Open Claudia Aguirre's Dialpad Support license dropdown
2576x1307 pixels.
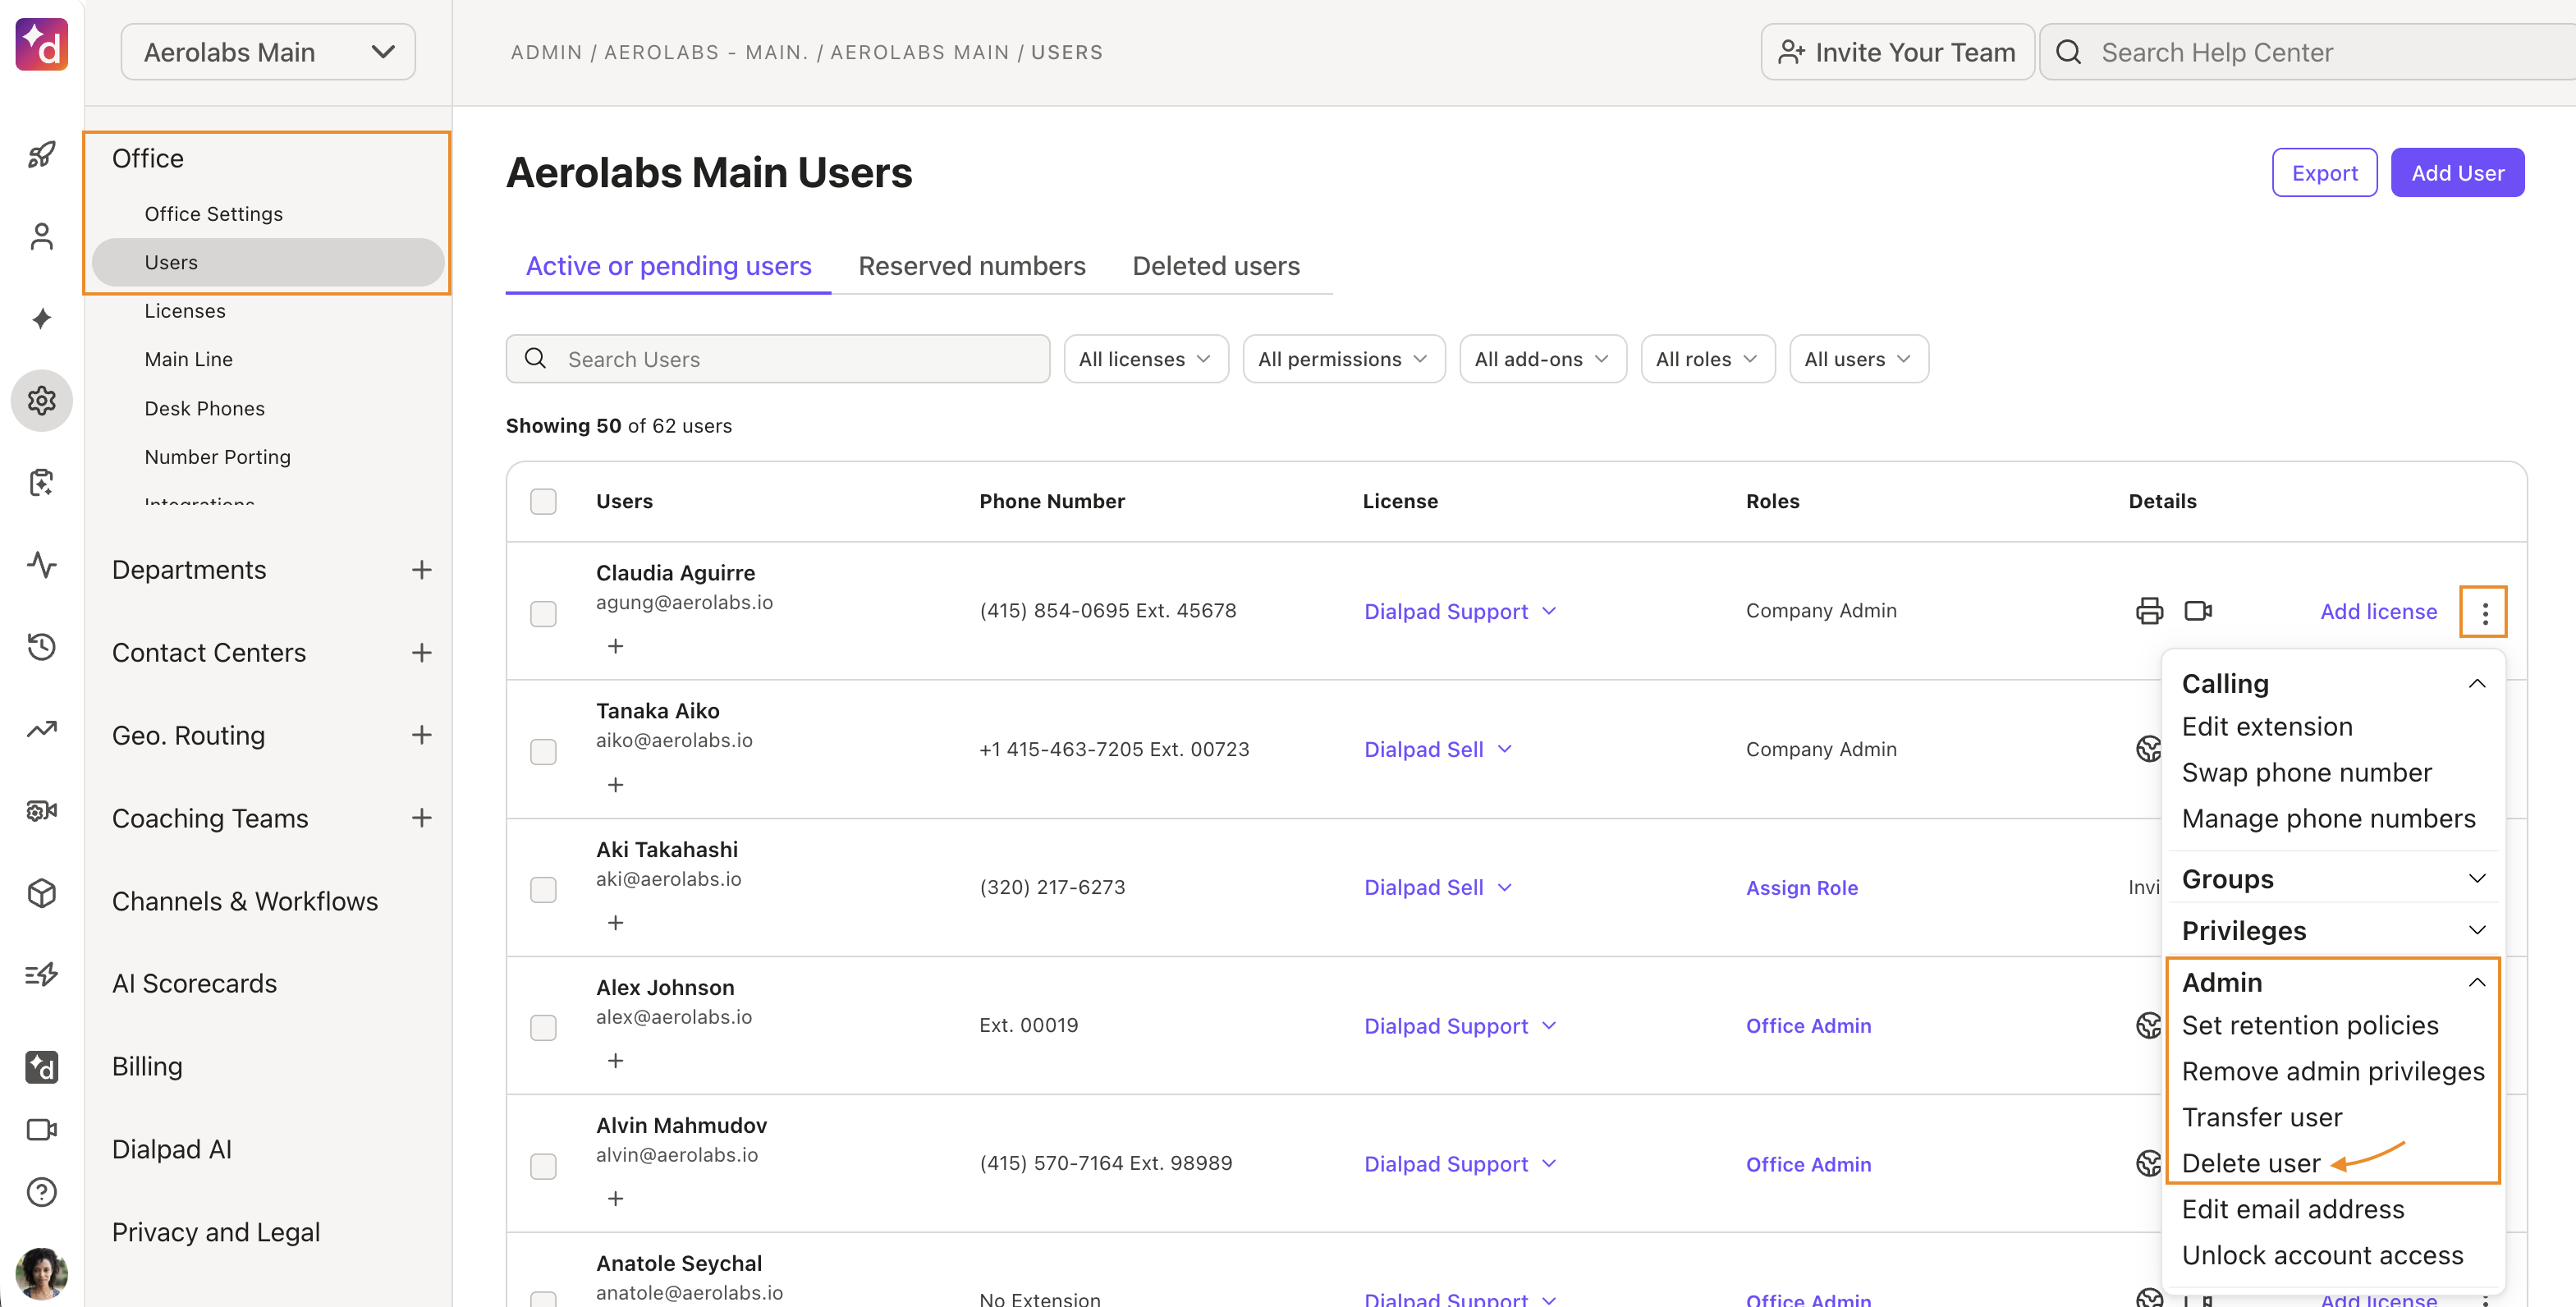coord(1461,611)
